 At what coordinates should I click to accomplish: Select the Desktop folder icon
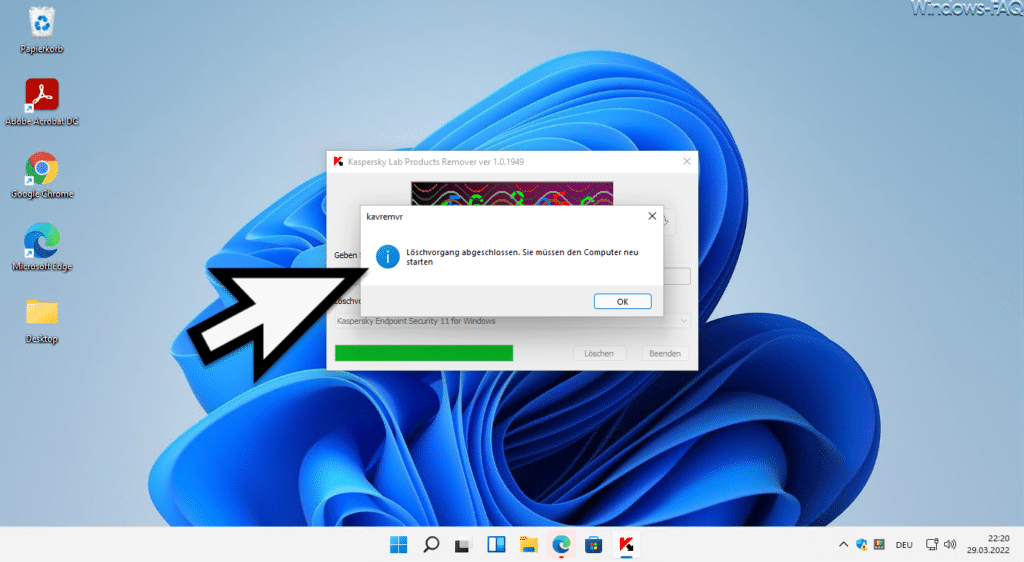(x=42, y=320)
